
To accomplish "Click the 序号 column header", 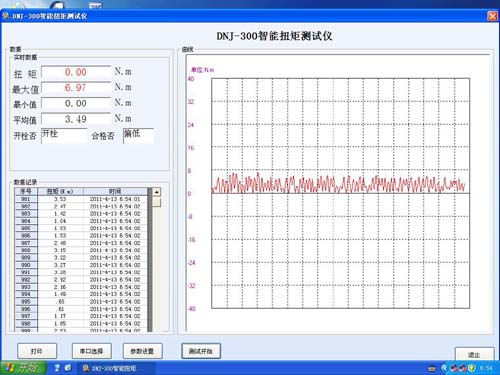I will click(x=26, y=191).
